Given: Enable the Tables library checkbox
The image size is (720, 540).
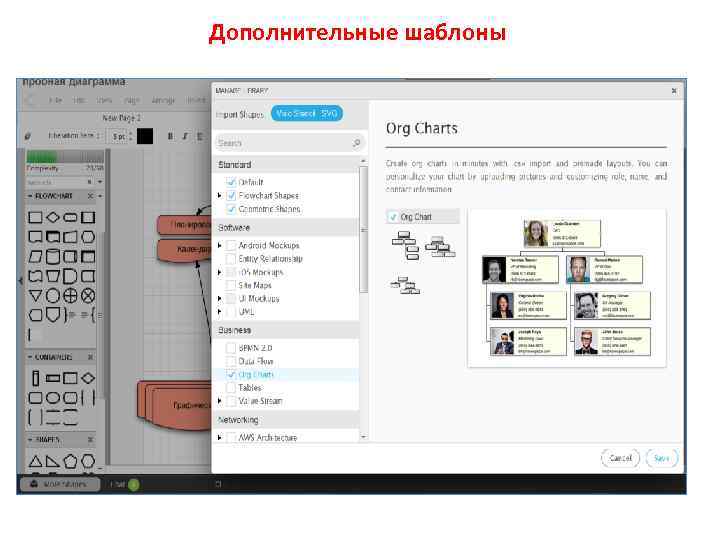Looking at the screenshot, I should 231,388.
